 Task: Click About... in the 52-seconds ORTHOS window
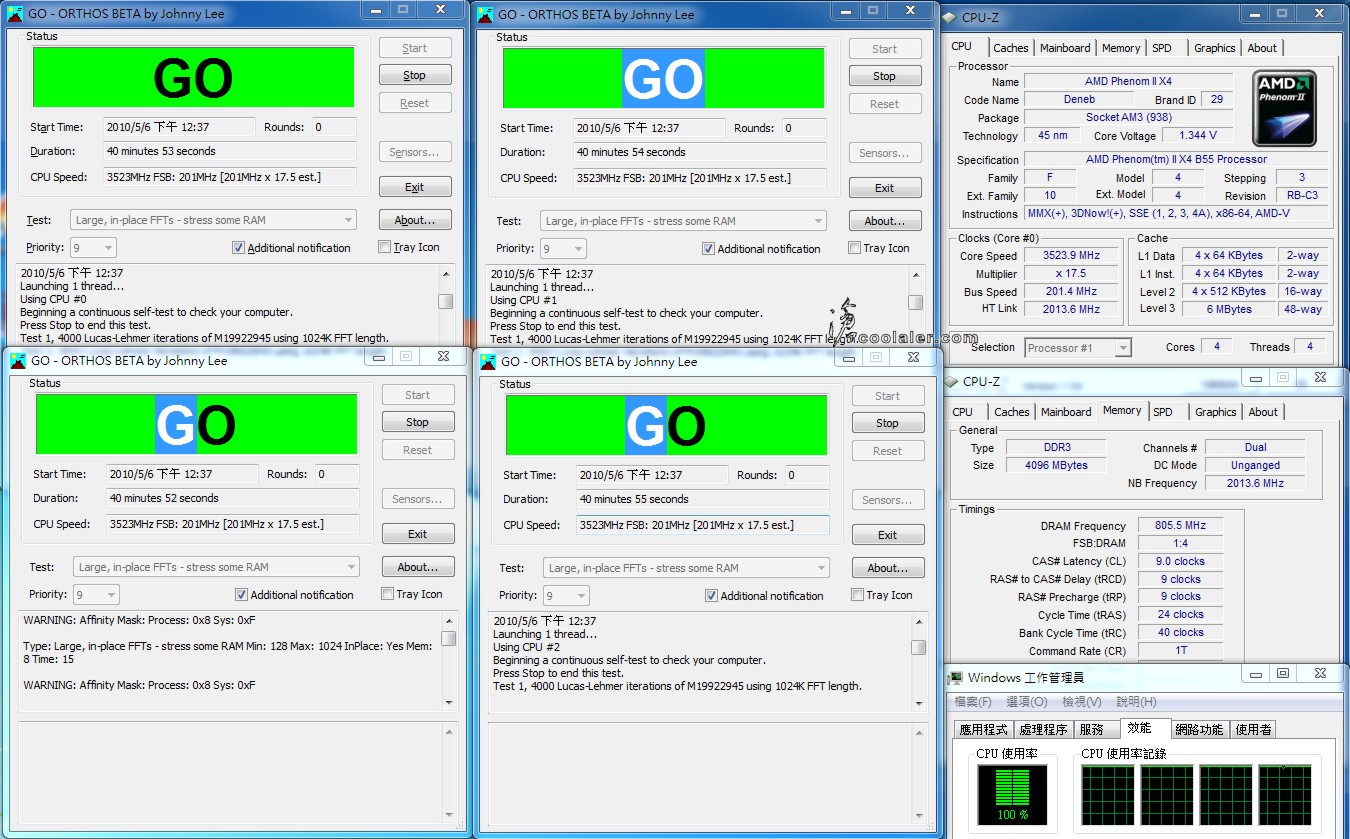pyautogui.click(x=418, y=567)
